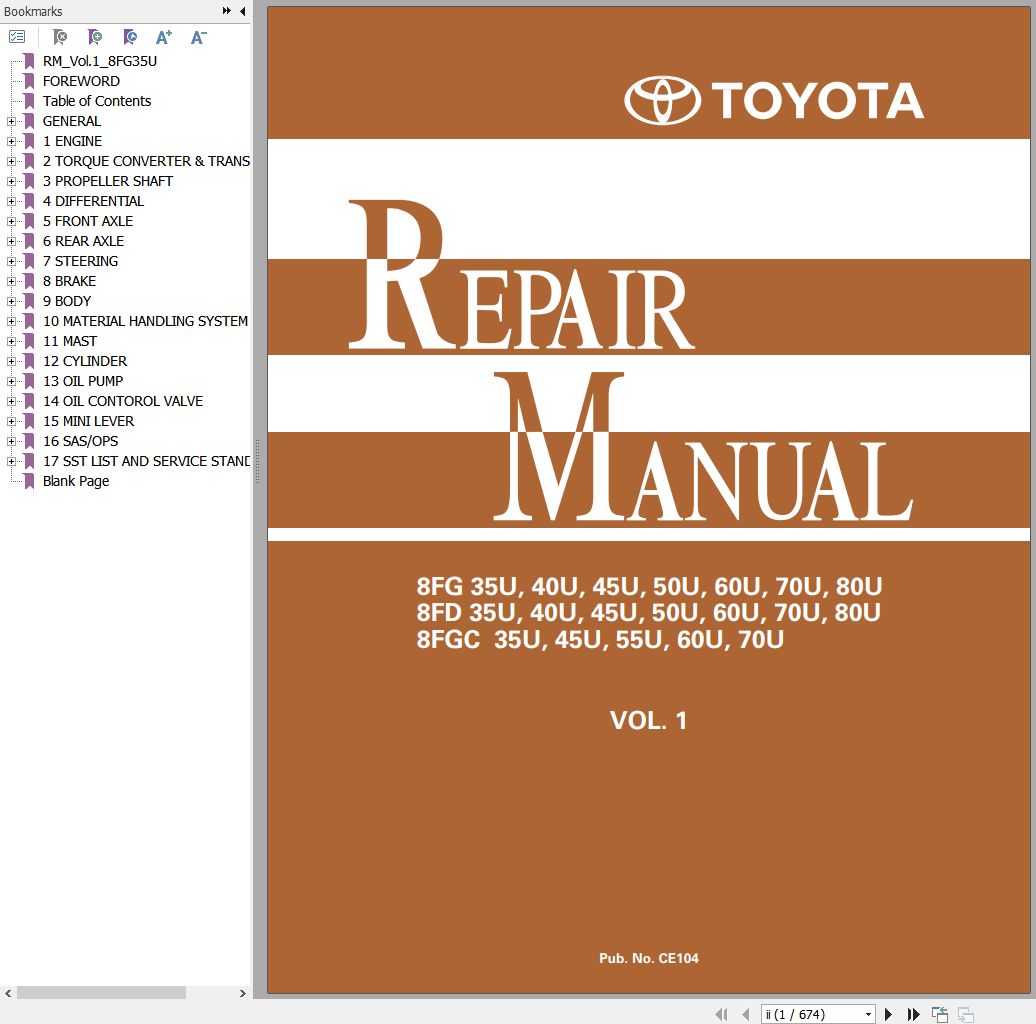Advance to the next page with arrow icon

(888, 1013)
